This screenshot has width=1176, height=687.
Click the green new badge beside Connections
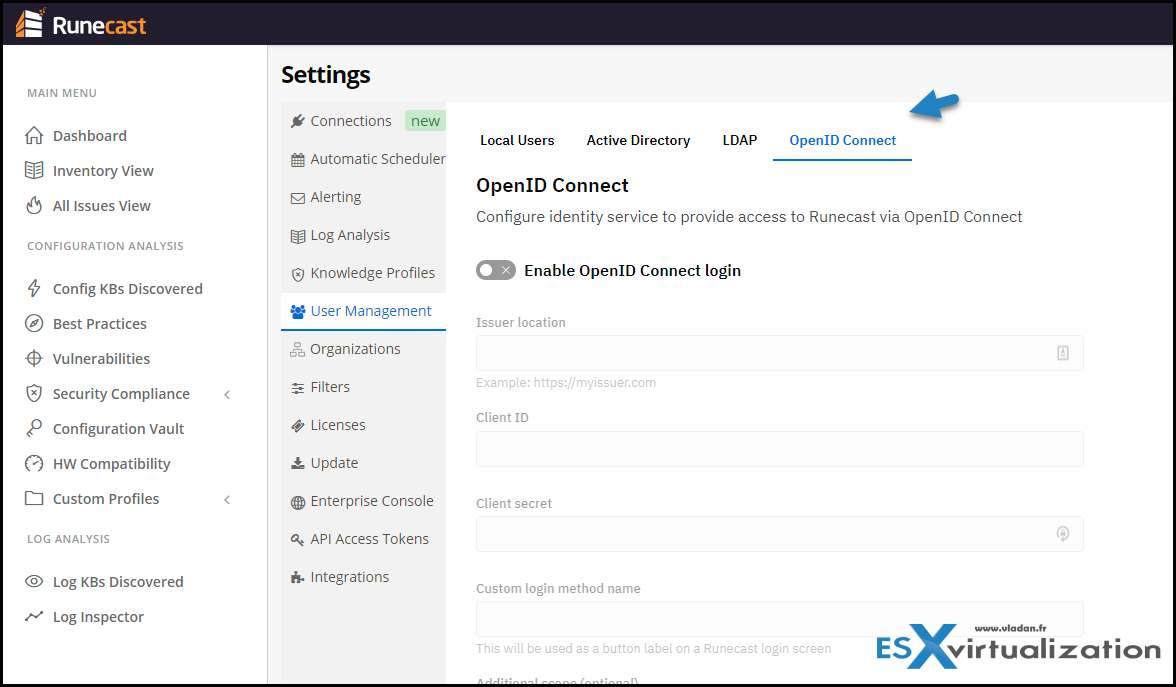coord(425,121)
